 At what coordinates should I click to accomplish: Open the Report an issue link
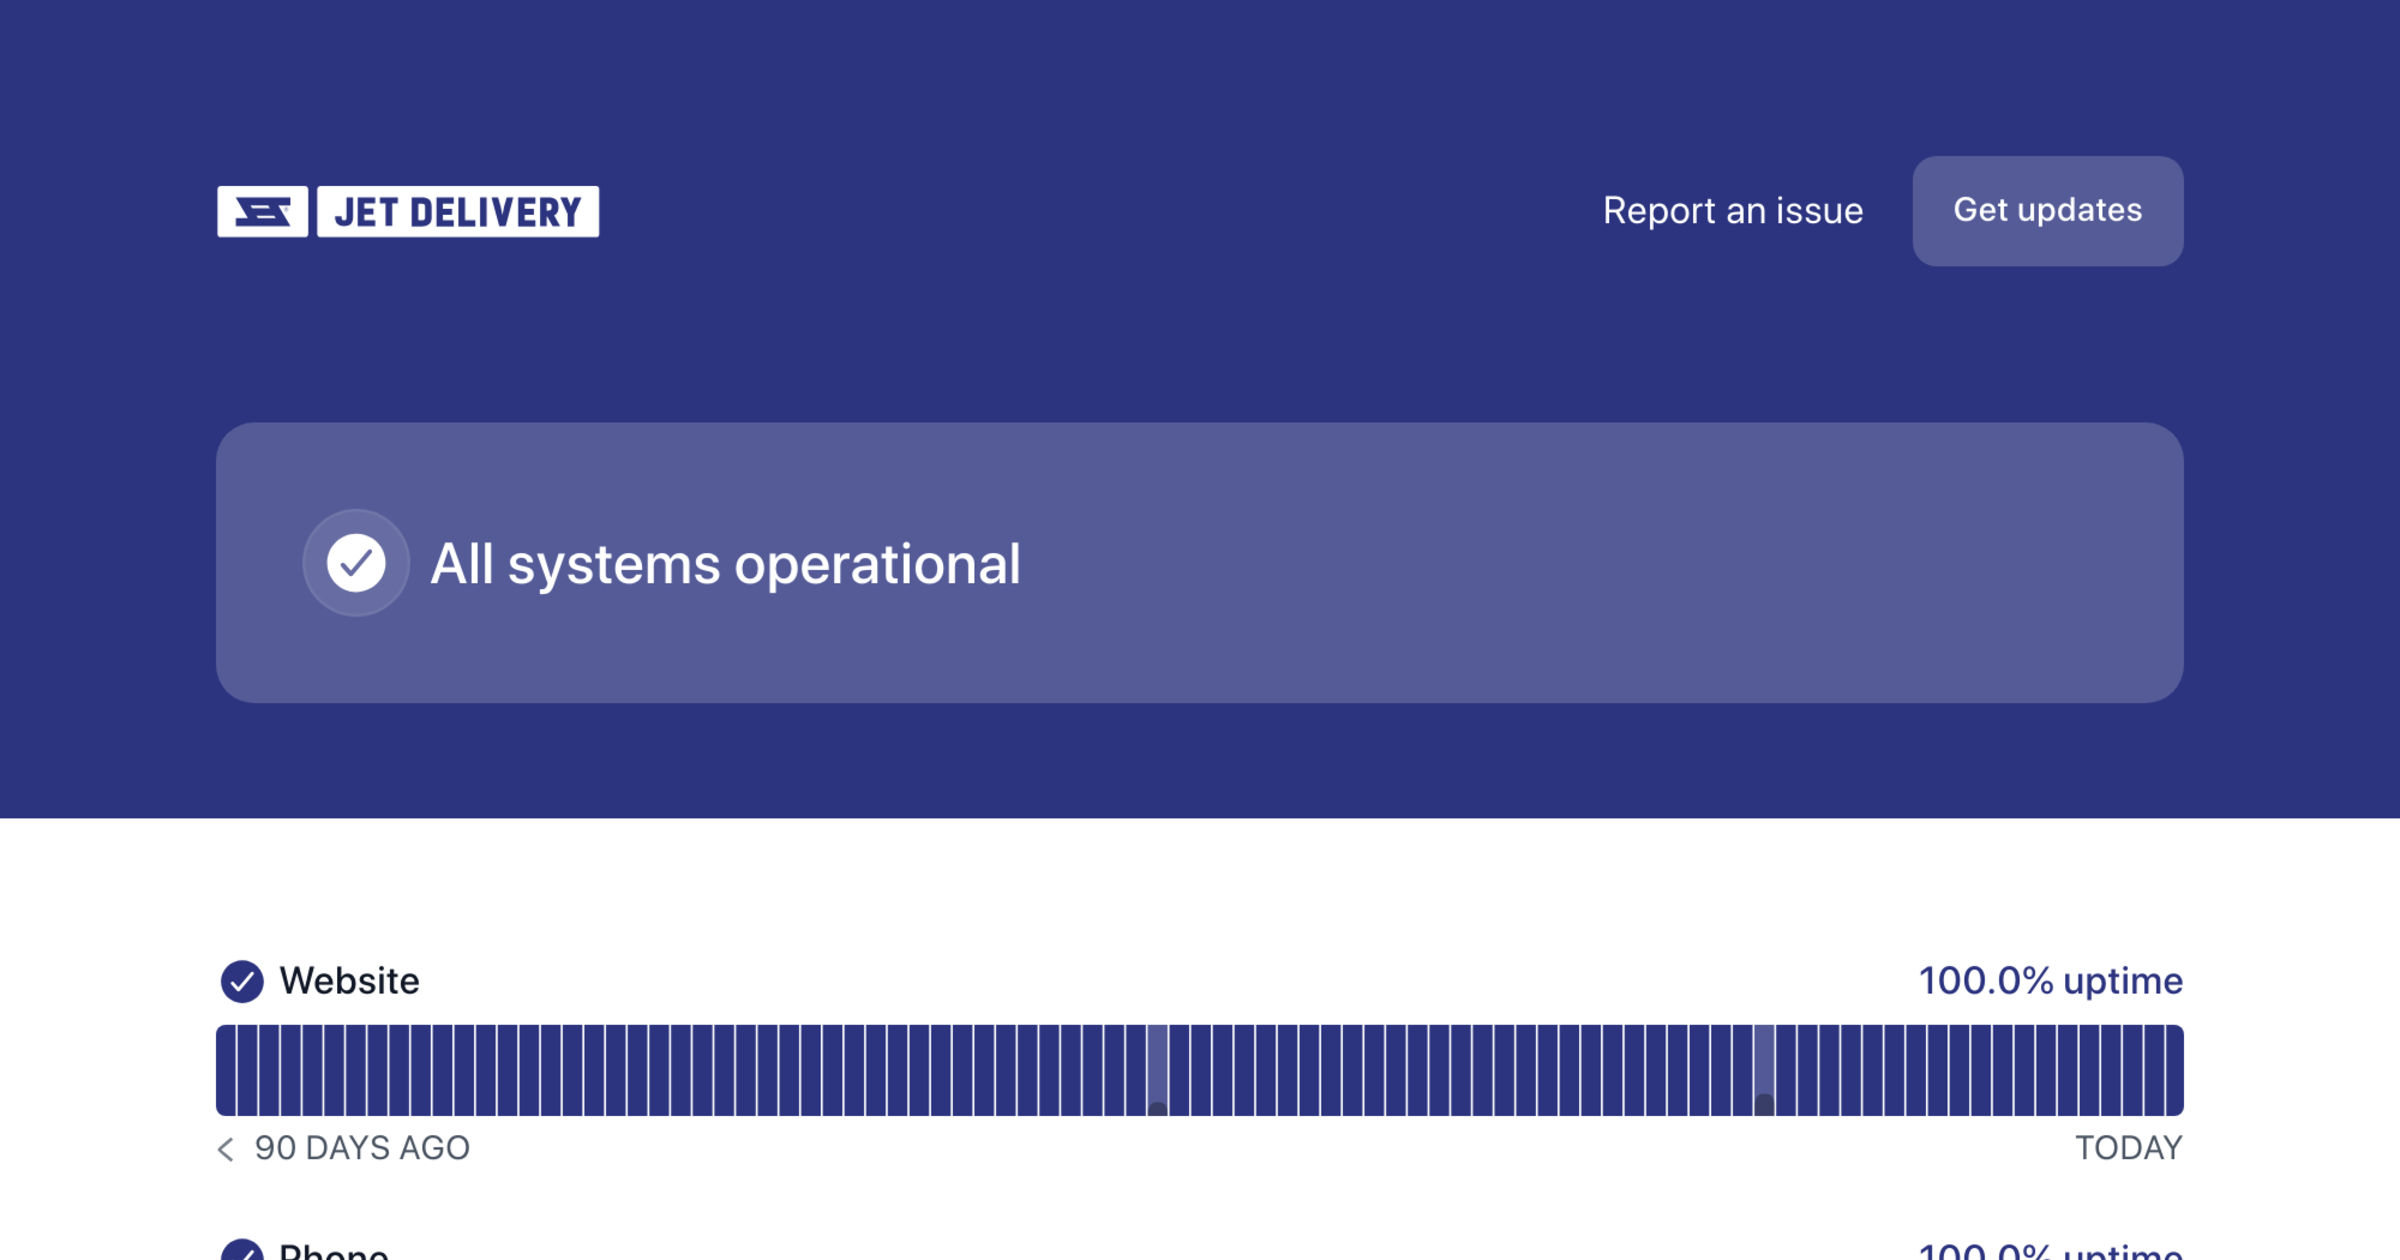(1732, 211)
